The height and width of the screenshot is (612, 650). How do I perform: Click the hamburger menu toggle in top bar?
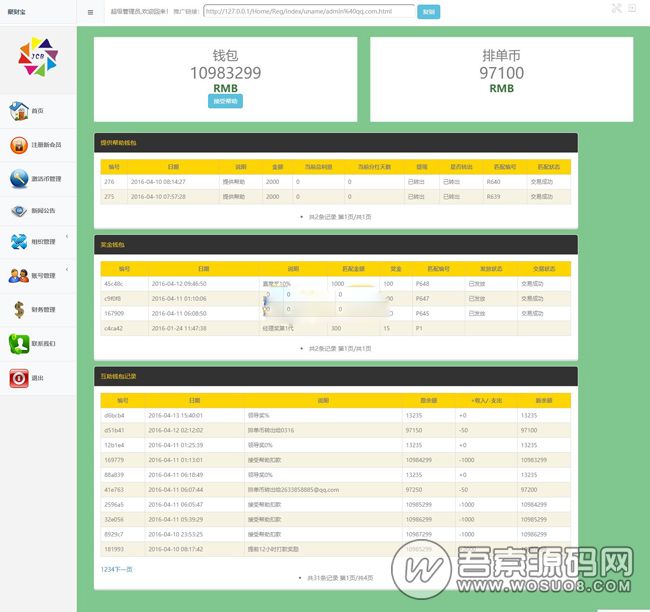pyautogui.click(x=90, y=12)
